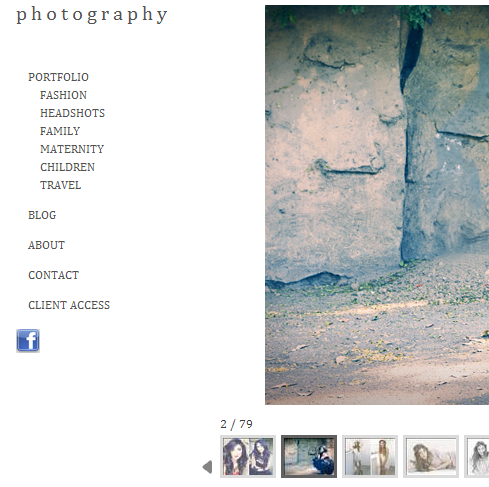The width and height of the screenshot is (489, 487).
Task: Select the highlighted second gallery thumbnail
Action: pyautogui.click(x=309, y=456)
